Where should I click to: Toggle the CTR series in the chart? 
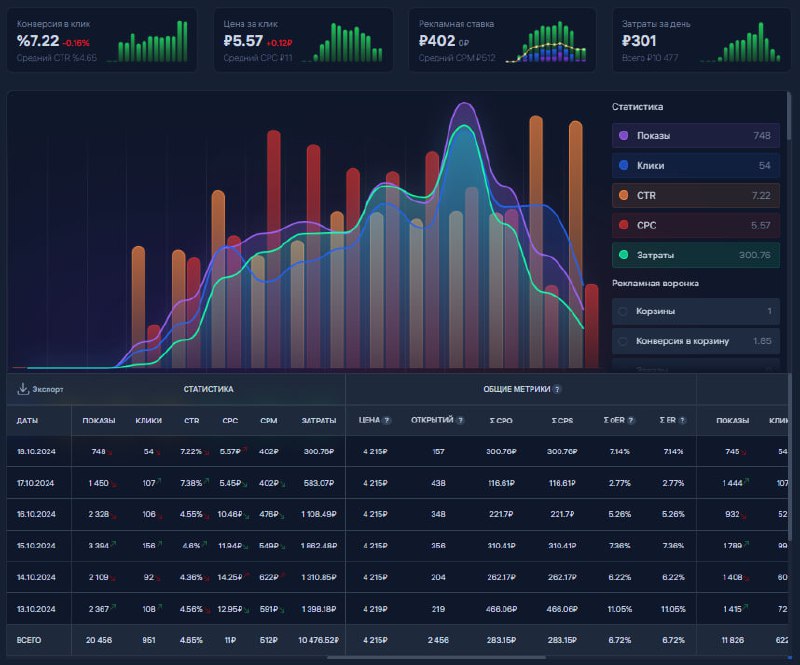pyautogui.click(x=696, y=195)
